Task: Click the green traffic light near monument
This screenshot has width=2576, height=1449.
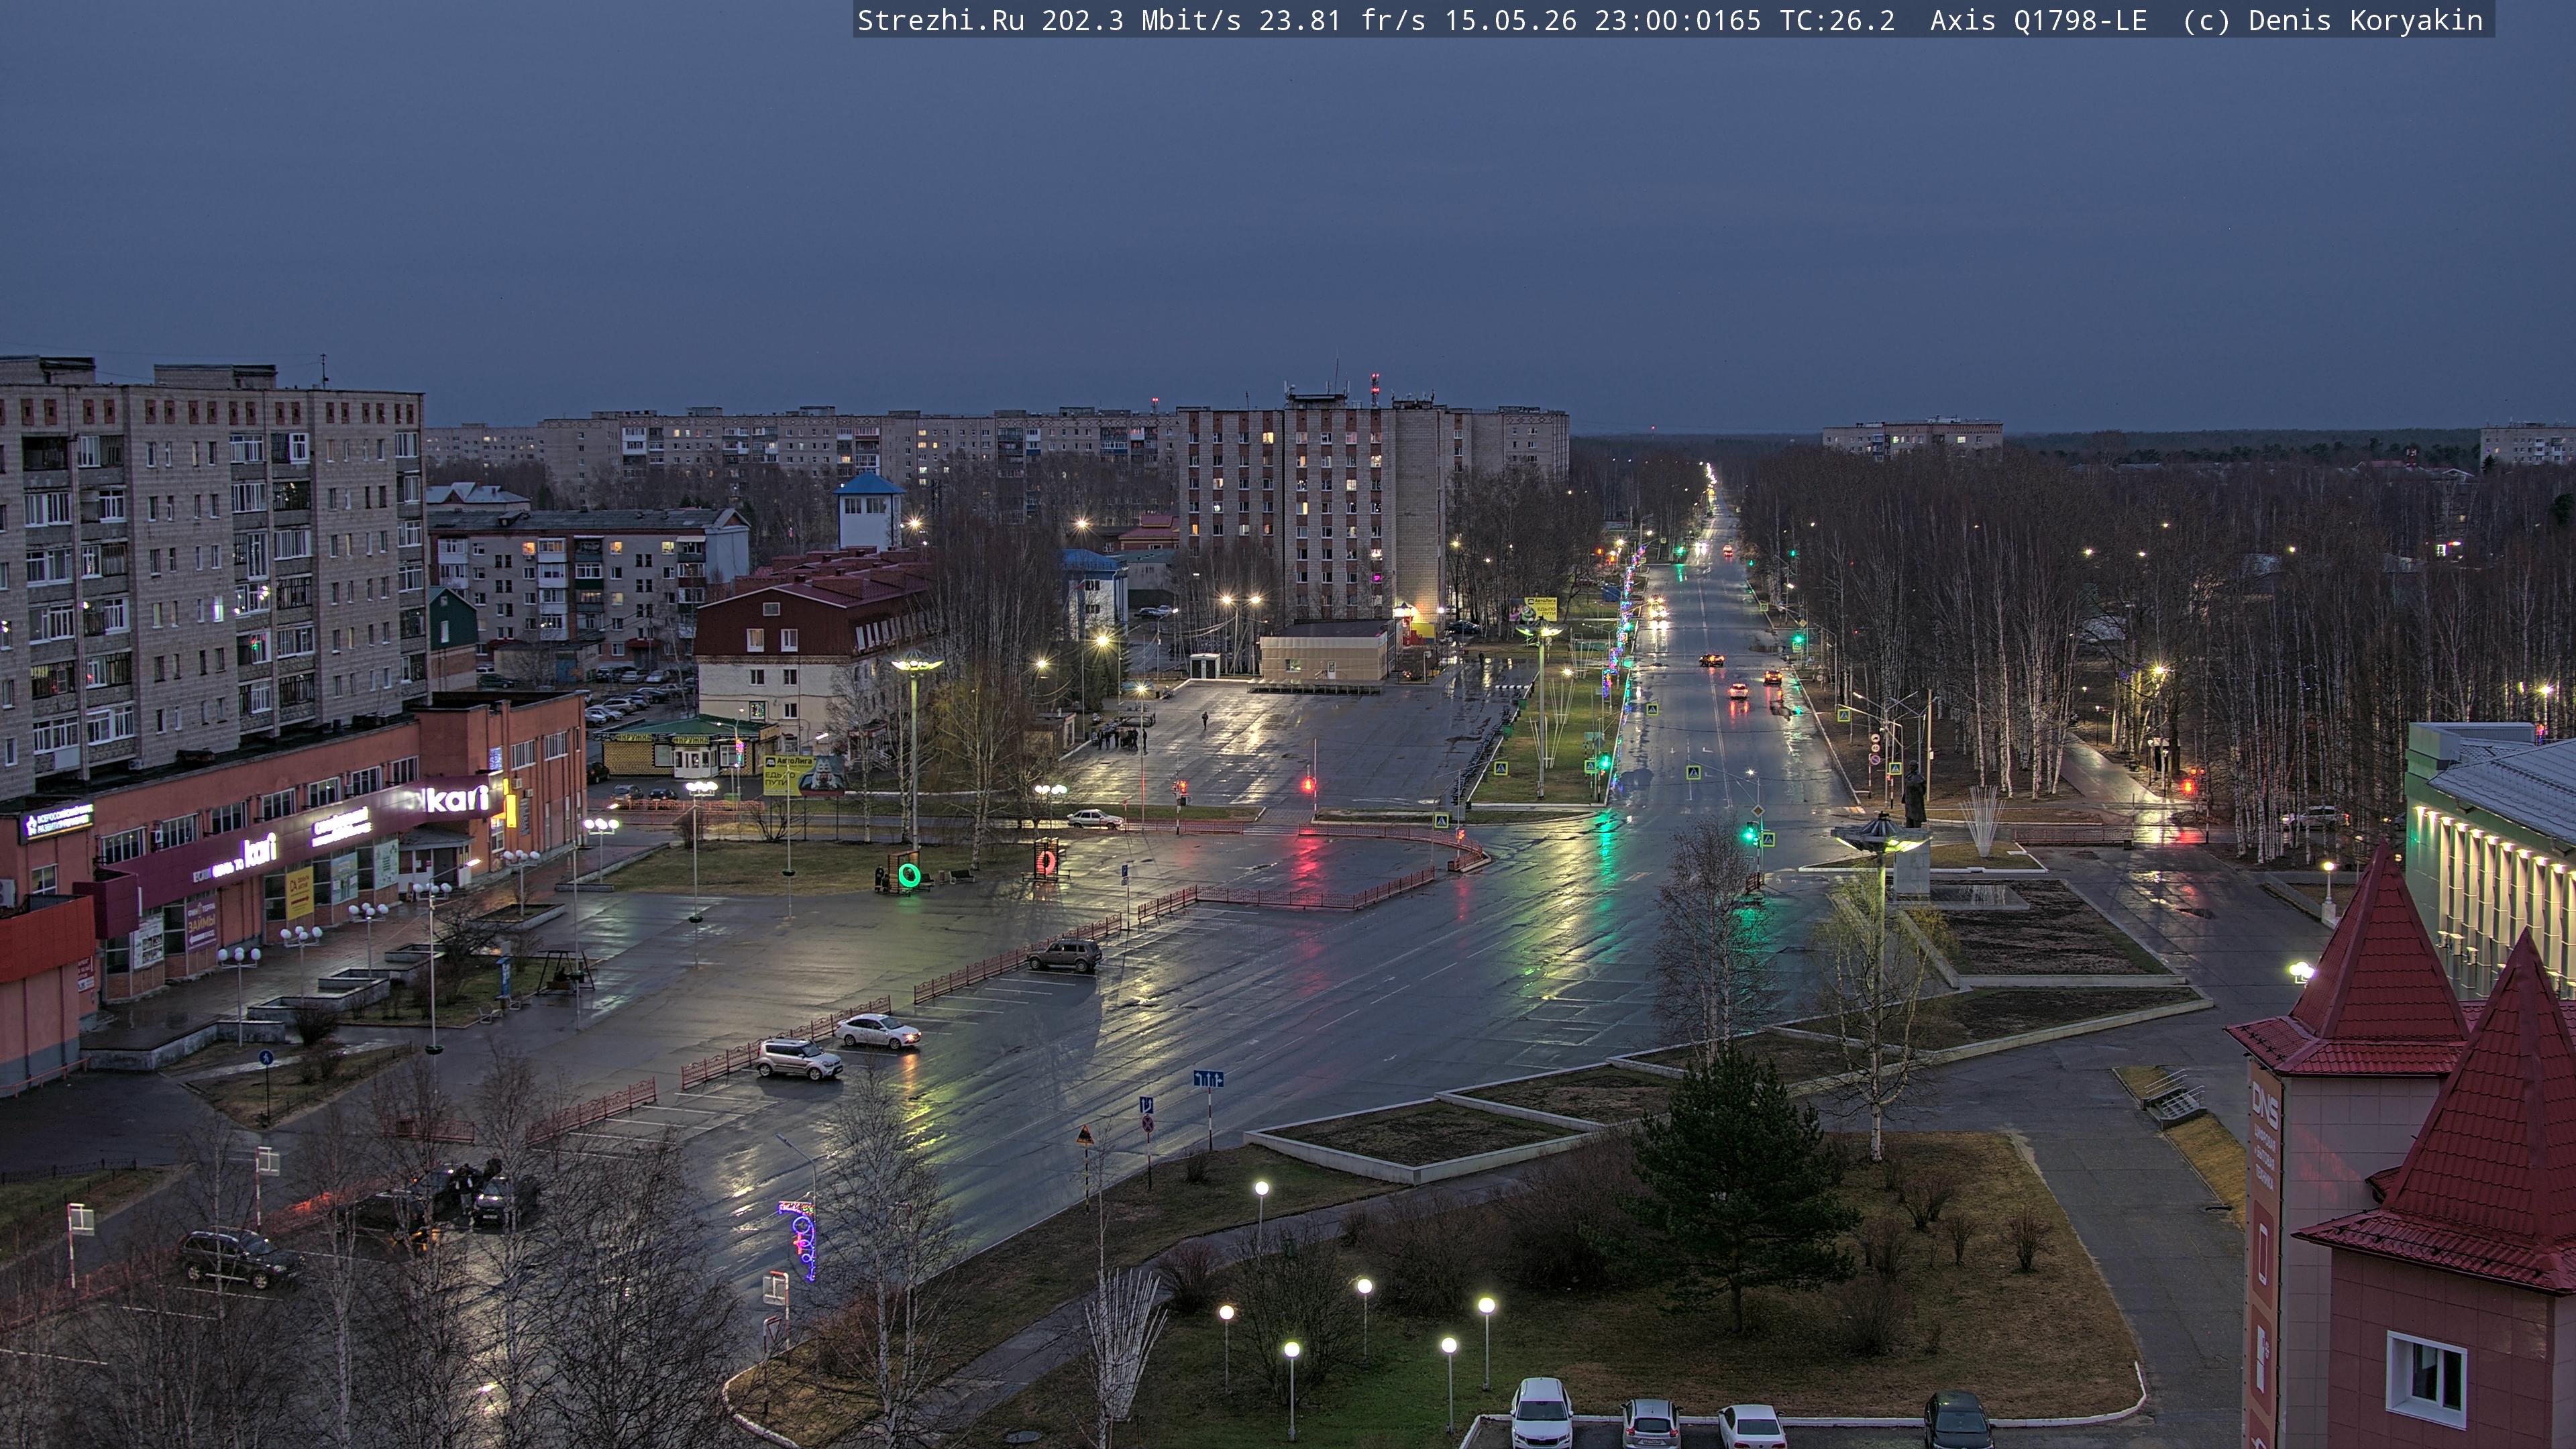Action: click(x=1749, y=832)
